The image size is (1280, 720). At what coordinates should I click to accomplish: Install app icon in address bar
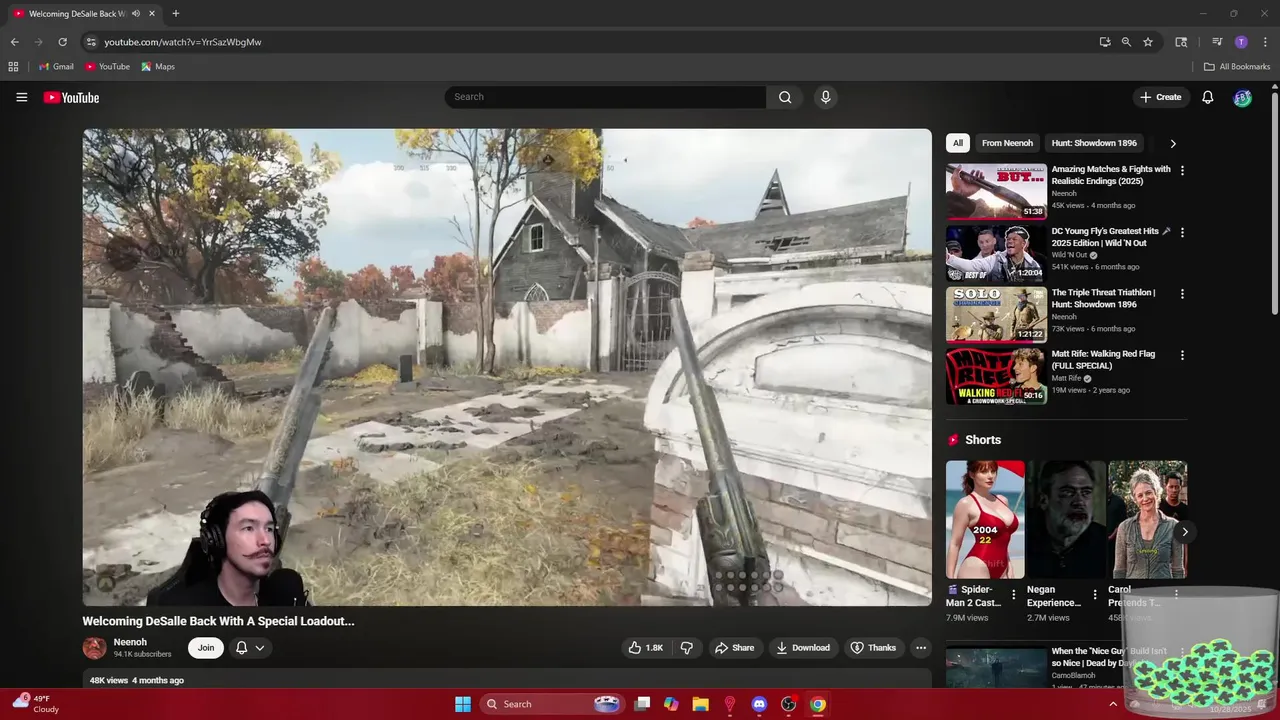[1105, 42]
